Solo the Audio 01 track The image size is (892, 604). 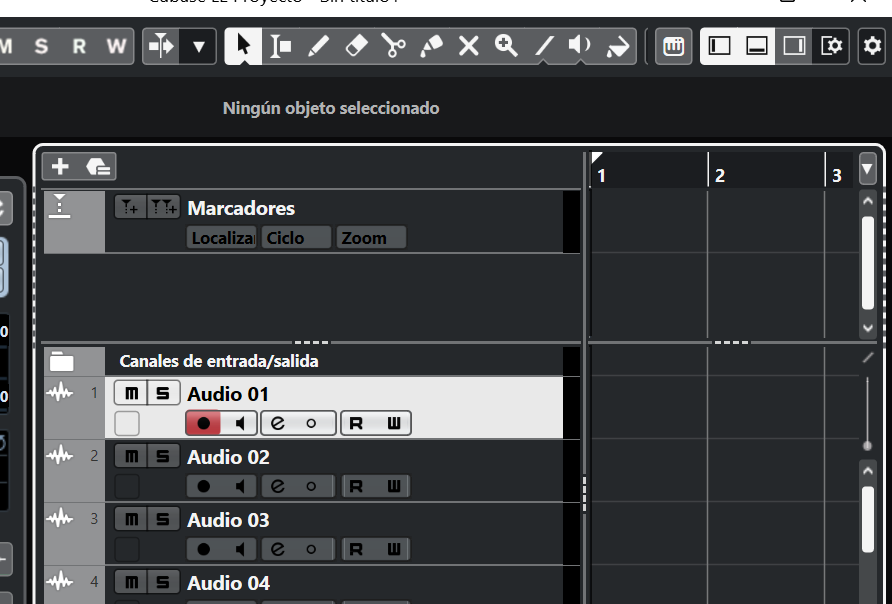coord(163,393)
